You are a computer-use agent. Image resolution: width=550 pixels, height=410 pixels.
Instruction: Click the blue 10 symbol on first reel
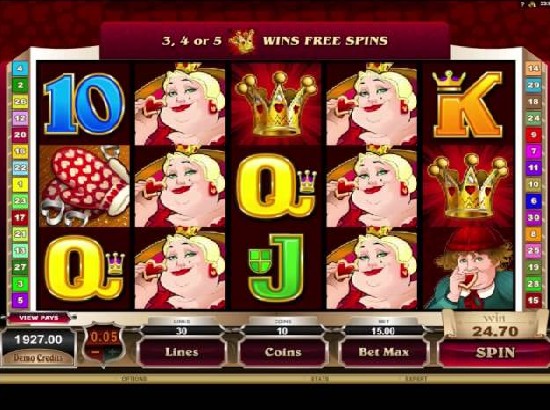84,103
